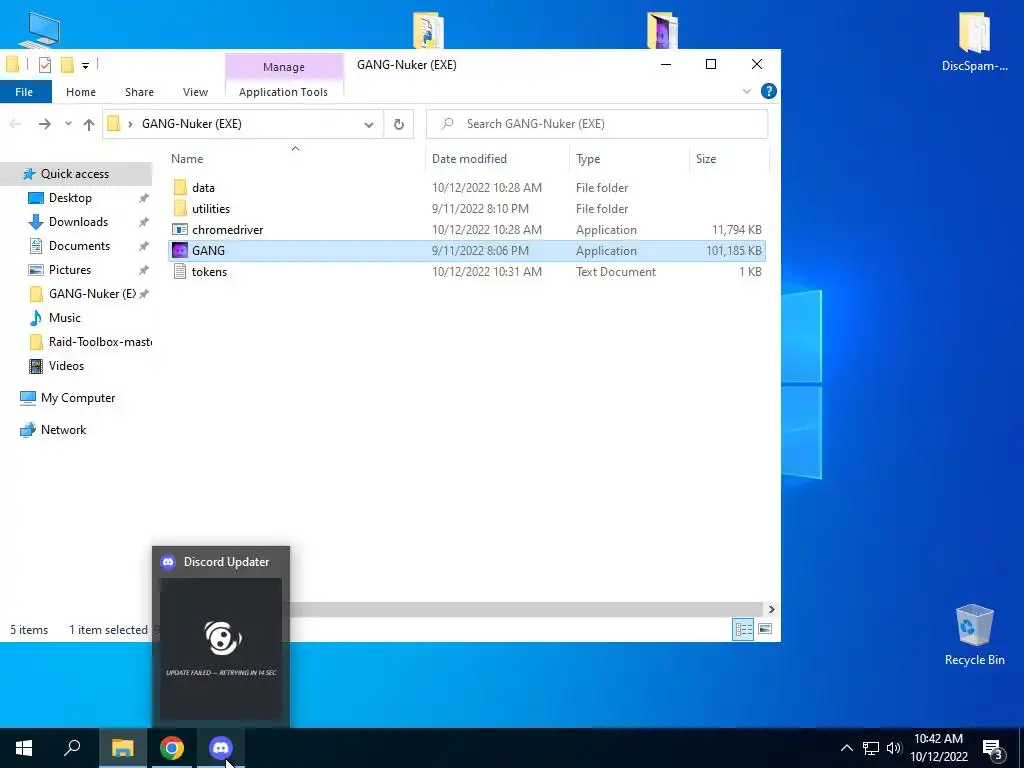The width and height of the screenshot is (1024, 768).
Task: Open the notification center icon
Action: pyautogui.click(x=993, y=748)
